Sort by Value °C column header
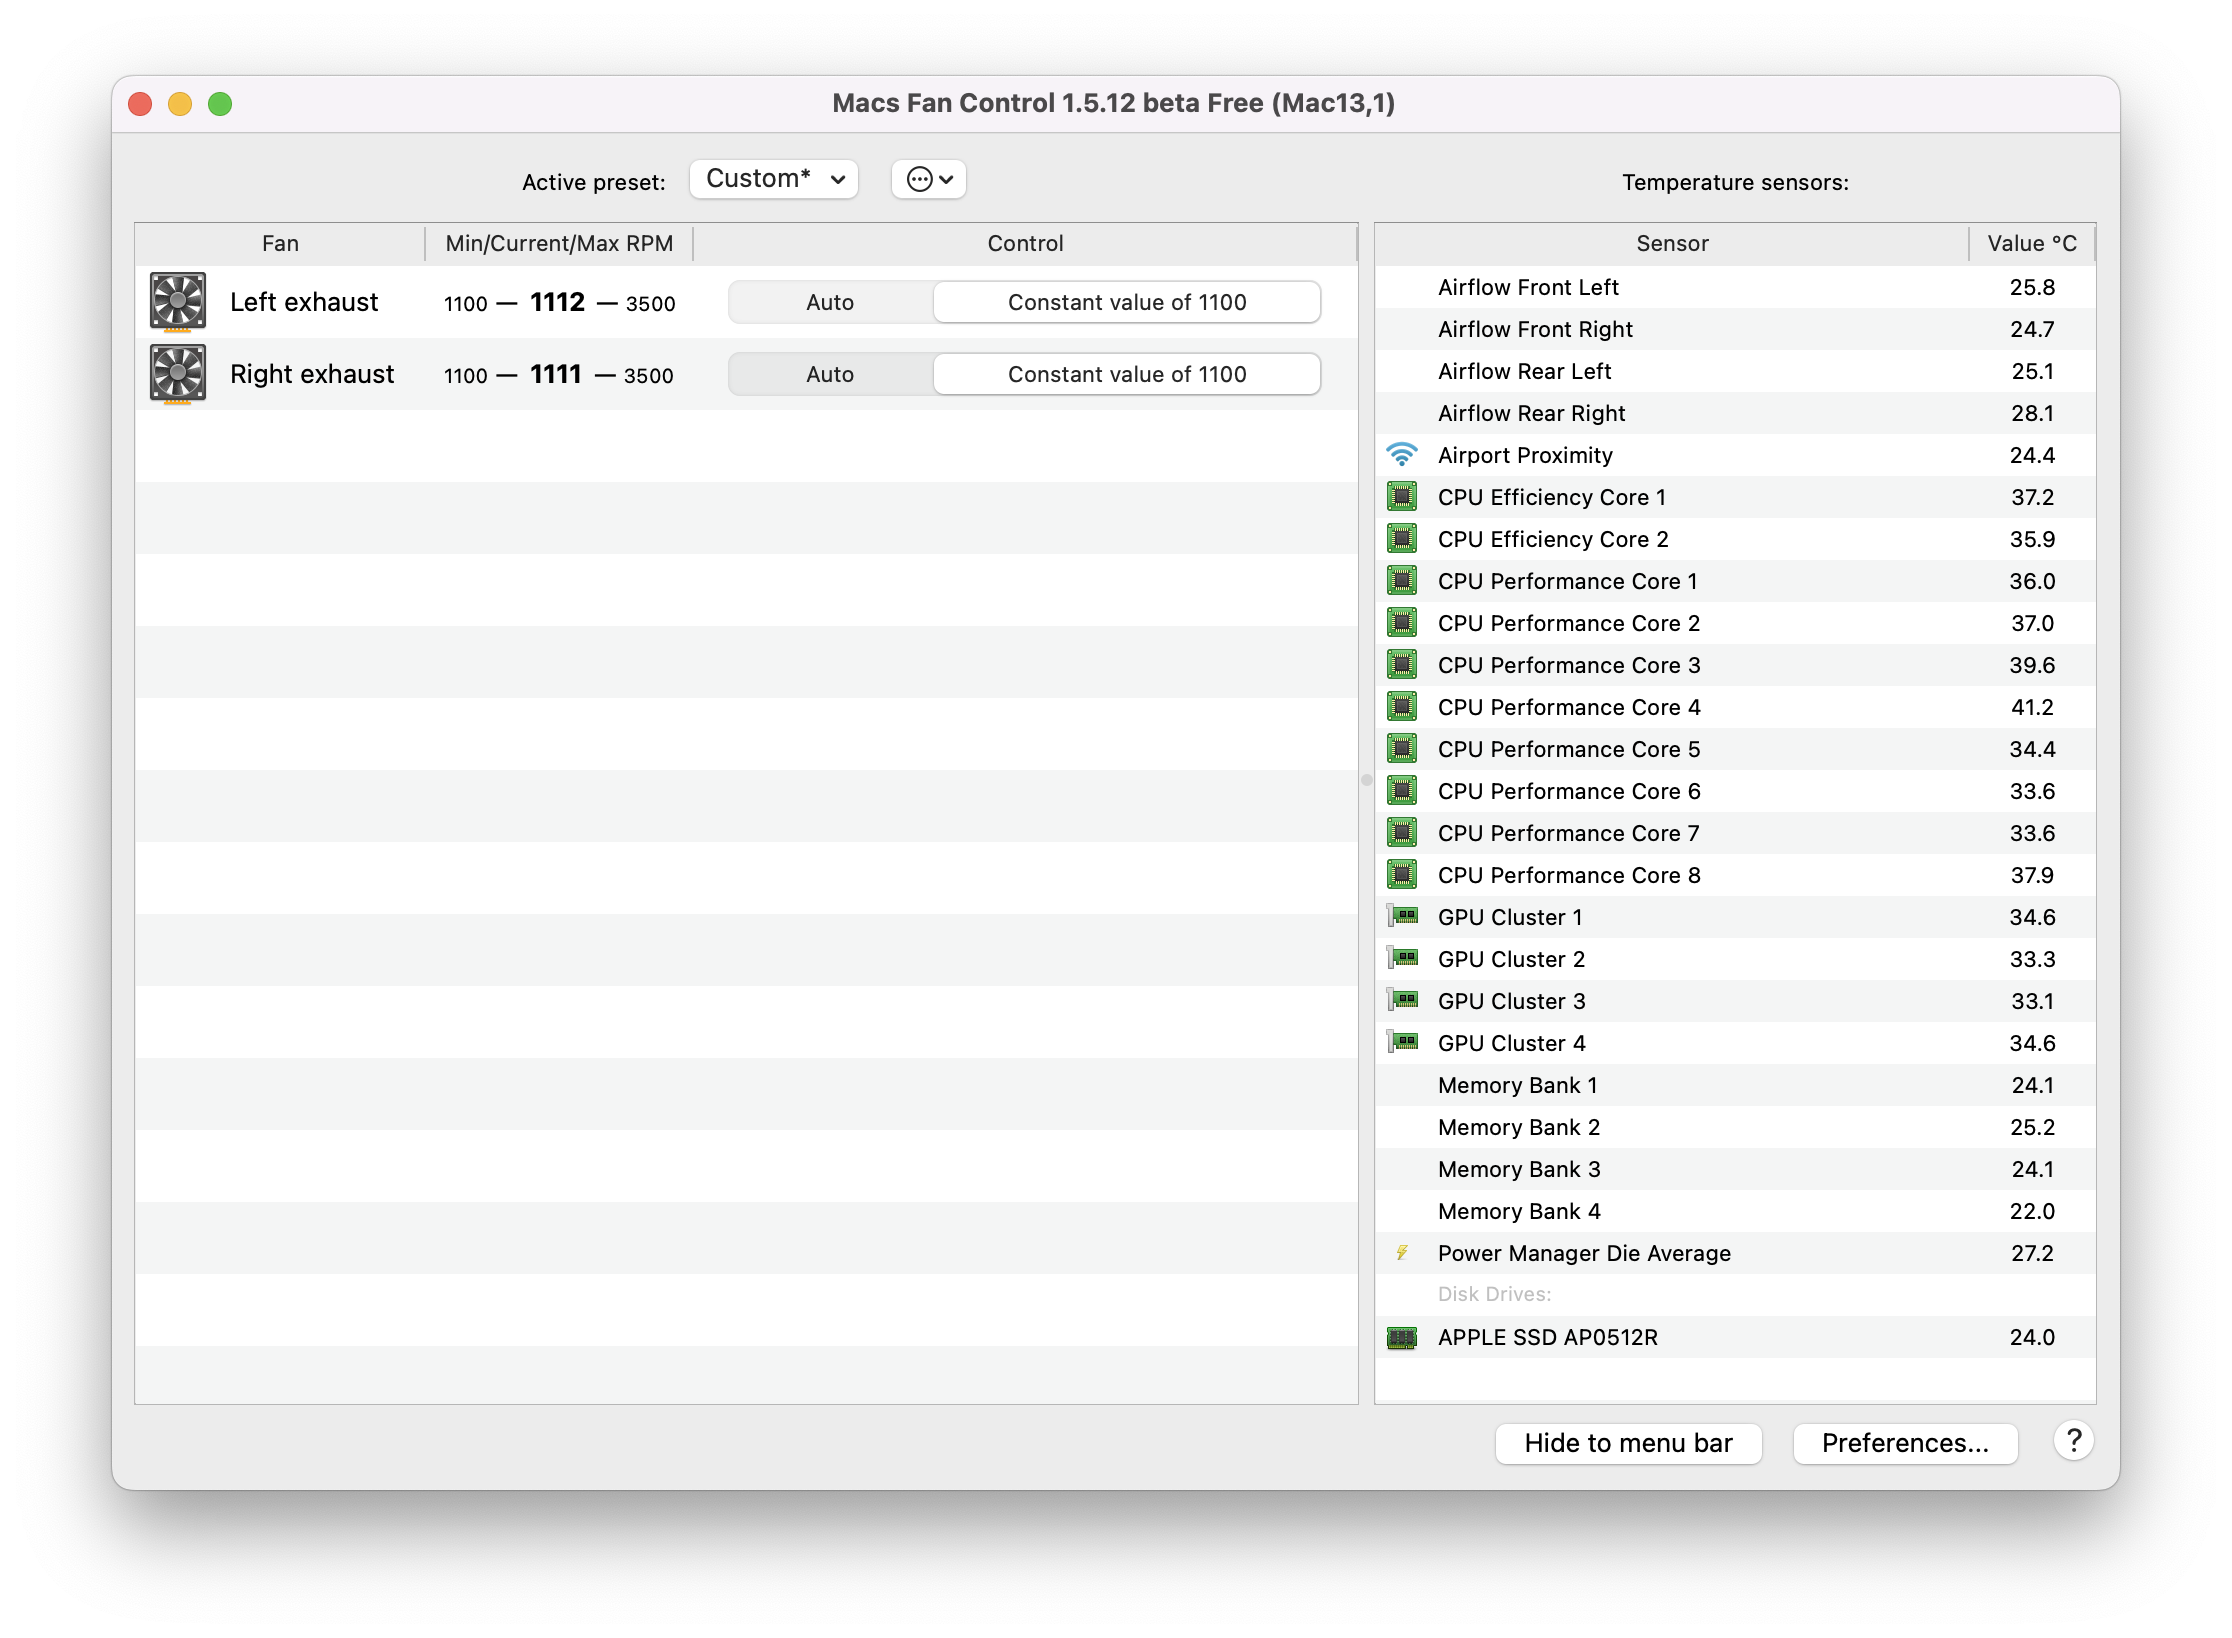2232x1638 pixels. pos(2031,243)
